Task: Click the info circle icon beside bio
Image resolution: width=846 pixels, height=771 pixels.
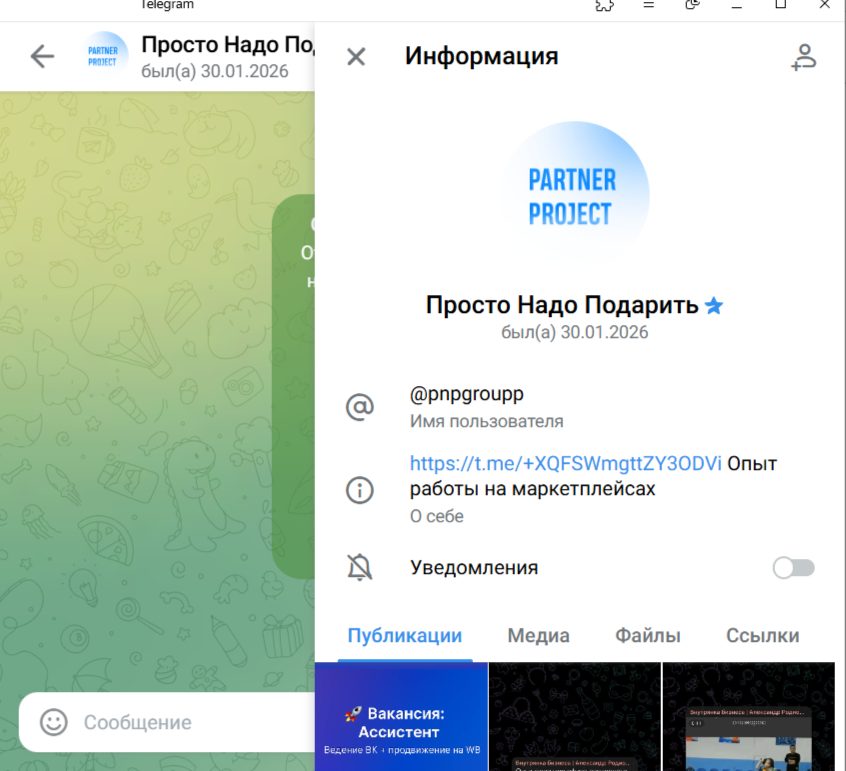Action: pos(359,490)
